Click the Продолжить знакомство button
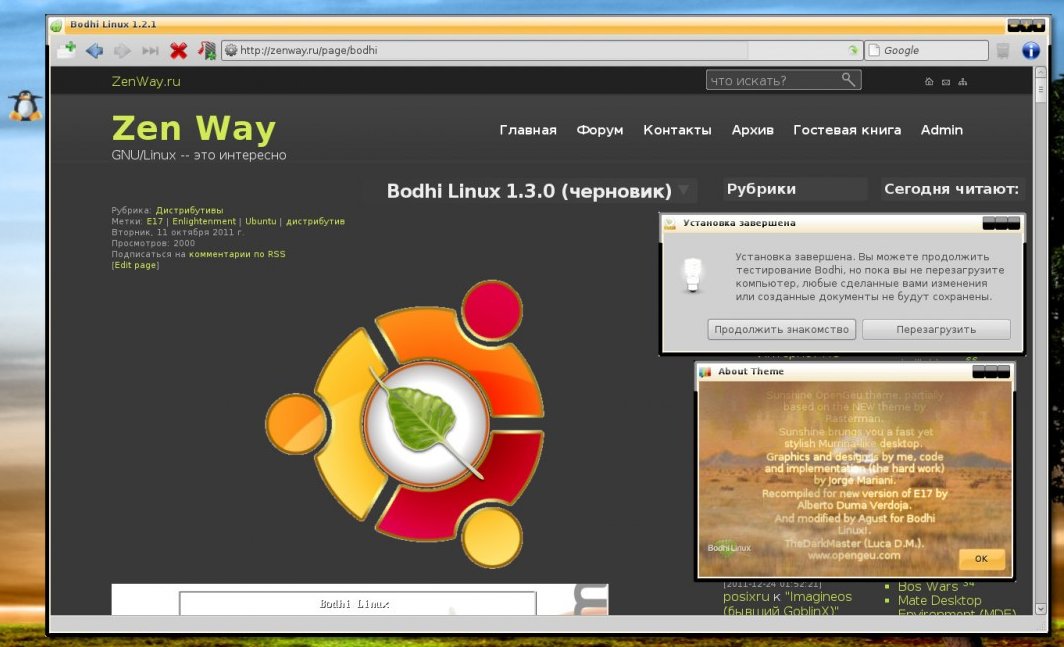 [x=781, y=329]
